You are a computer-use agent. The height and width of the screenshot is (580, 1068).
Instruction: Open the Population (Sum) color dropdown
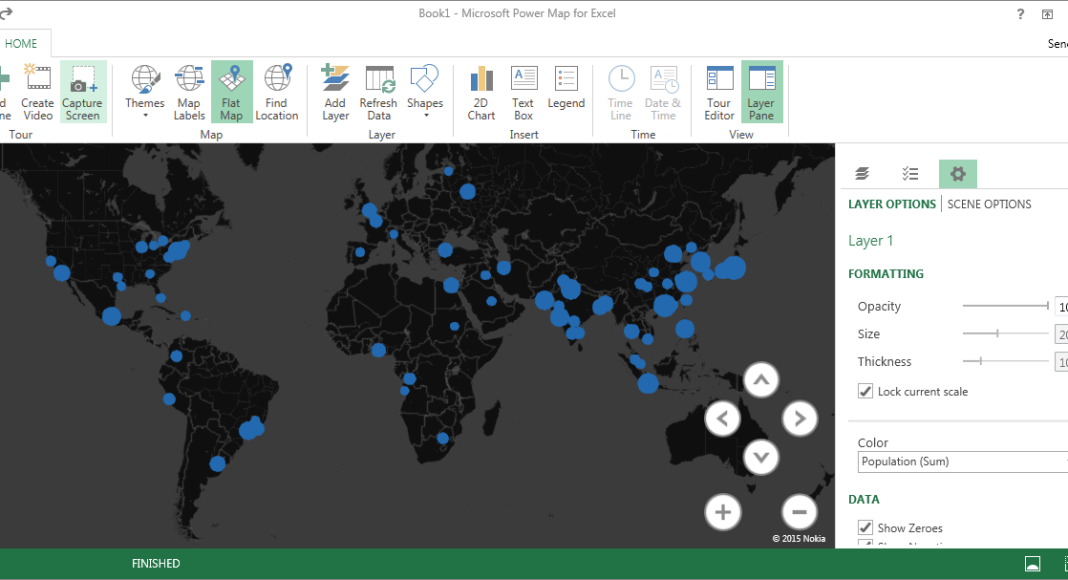click(x=962, y=462)
